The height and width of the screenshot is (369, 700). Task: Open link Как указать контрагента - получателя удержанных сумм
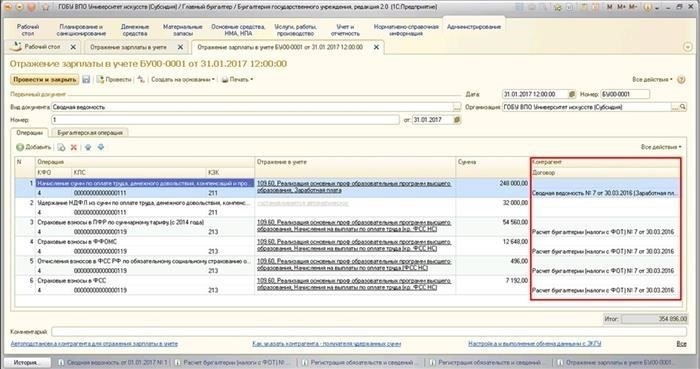(326, 344)
